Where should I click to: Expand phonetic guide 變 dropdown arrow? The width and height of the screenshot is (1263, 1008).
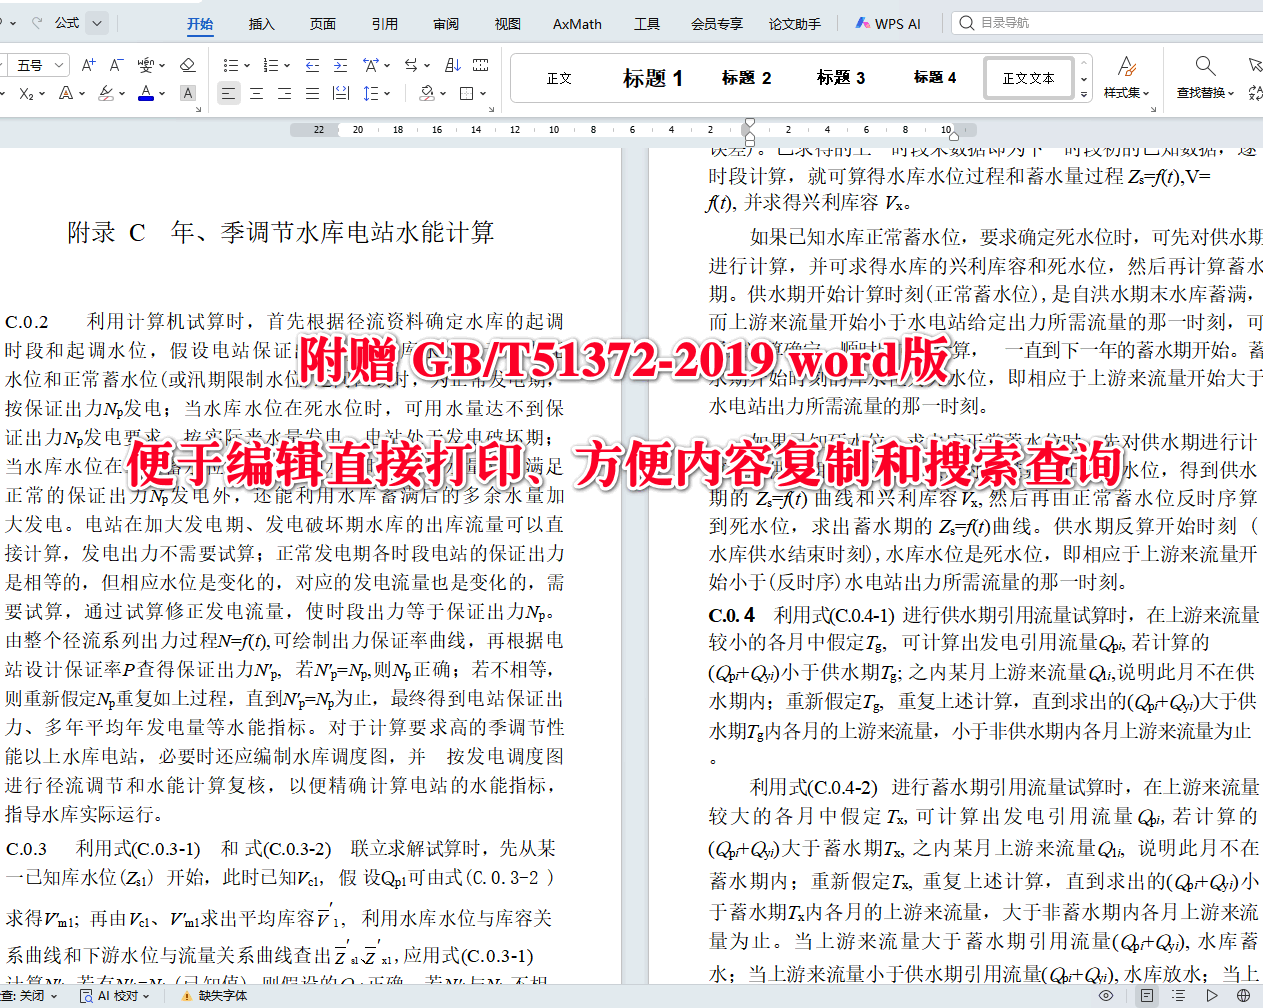162,65
